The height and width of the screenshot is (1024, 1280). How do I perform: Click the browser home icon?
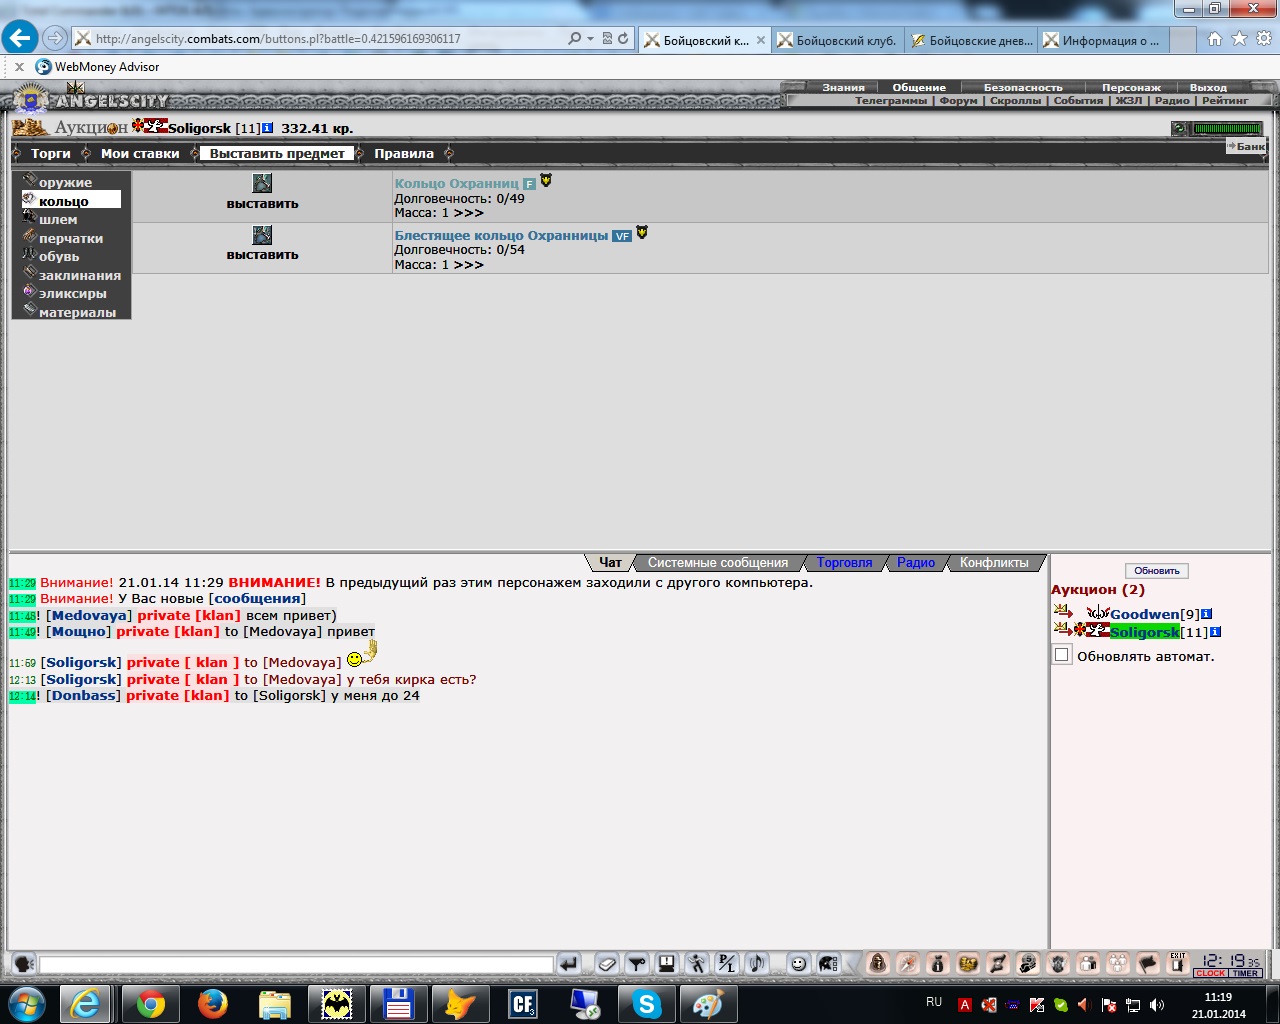click(1214, 38)
